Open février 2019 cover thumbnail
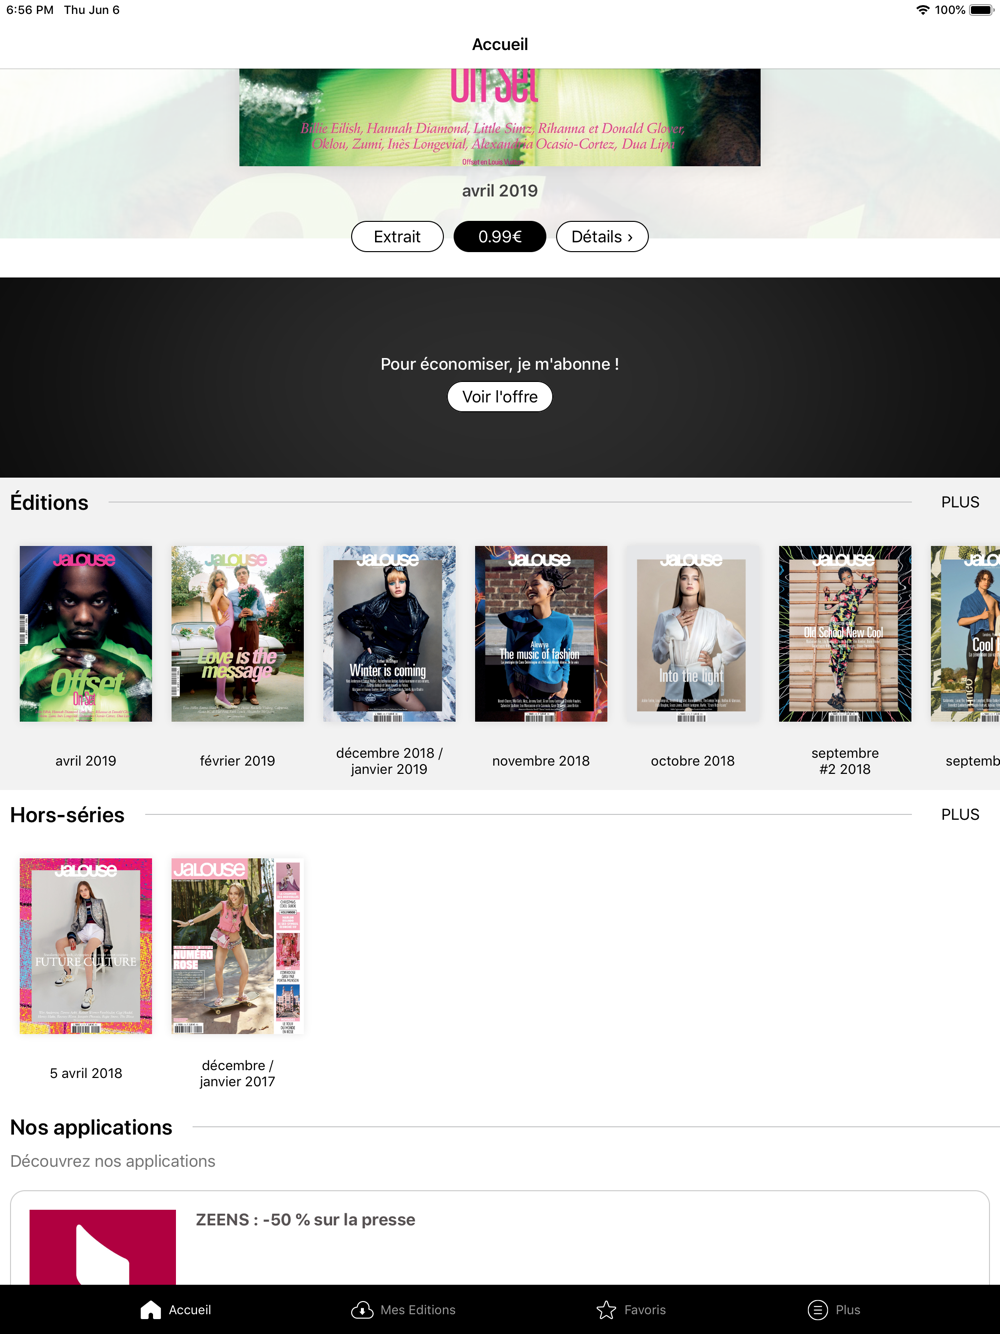The height and width of the screenshot is (1334, 1000). (x=238, y=634)
